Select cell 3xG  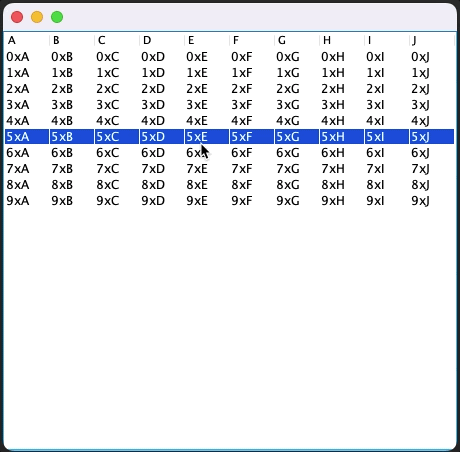[297, 105]
